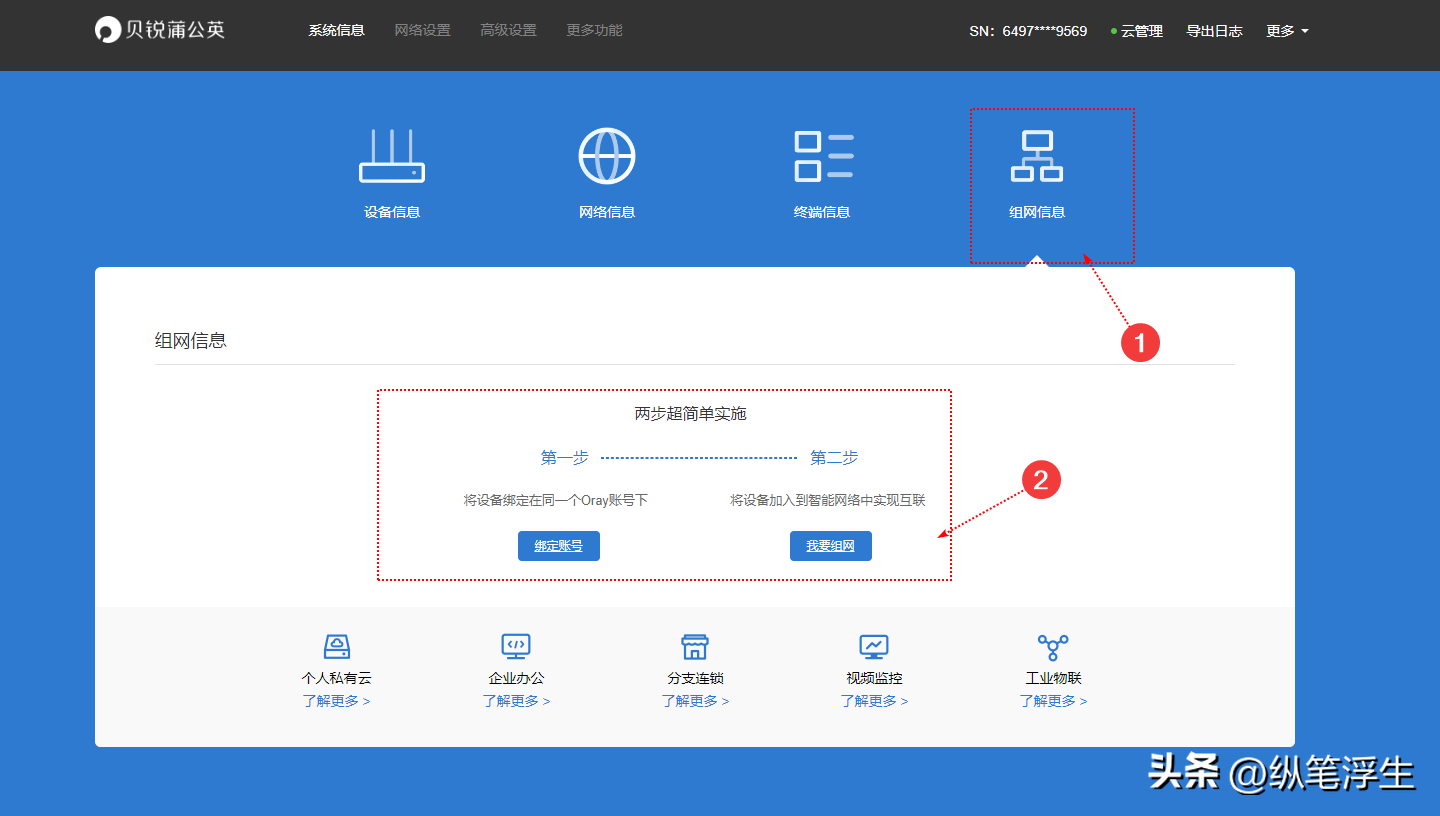
Task: Open the 组网信息 network icon
Action: (x=1037, y=156)
